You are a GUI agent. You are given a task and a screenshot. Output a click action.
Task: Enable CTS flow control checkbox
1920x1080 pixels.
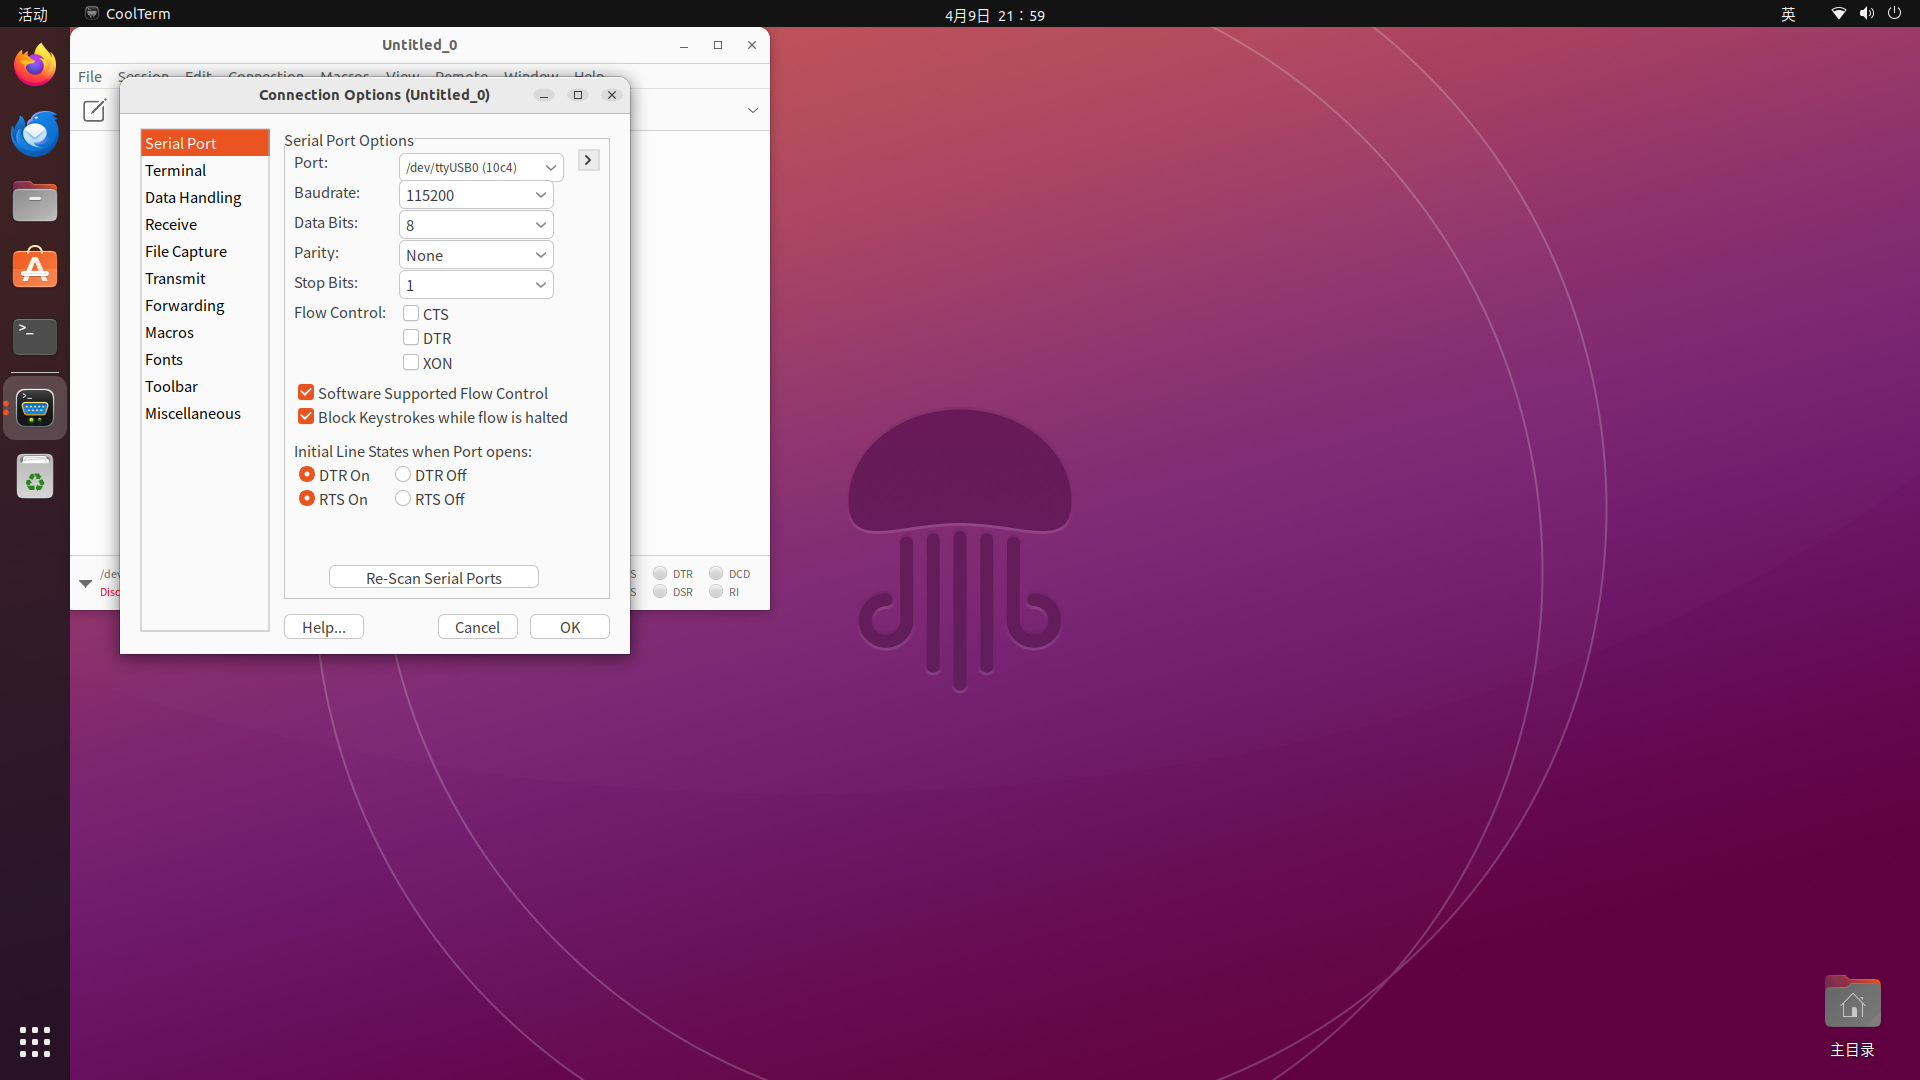[411, 313]
